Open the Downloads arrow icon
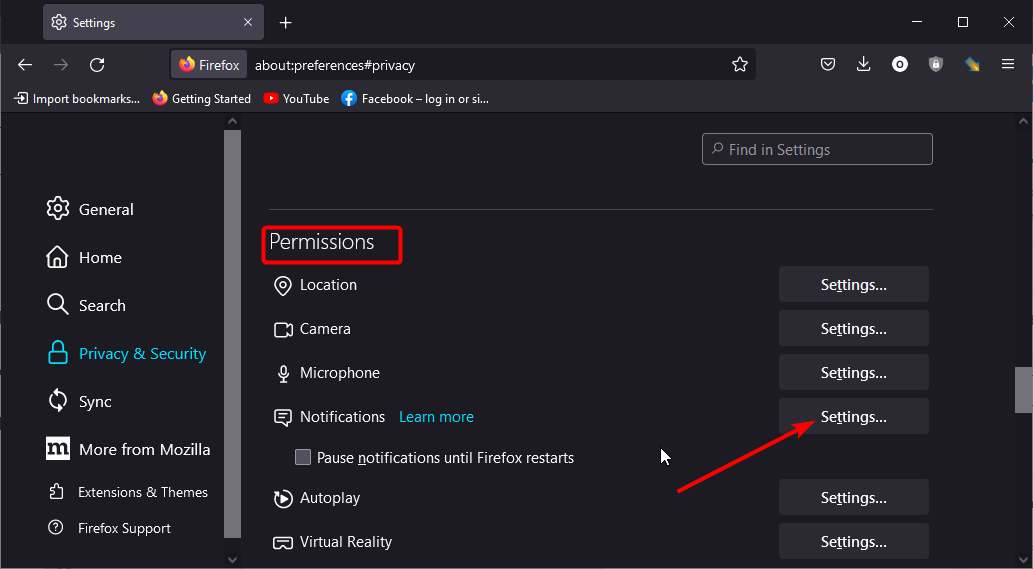Screen dimensions: 1033x569 coord(864,65)
